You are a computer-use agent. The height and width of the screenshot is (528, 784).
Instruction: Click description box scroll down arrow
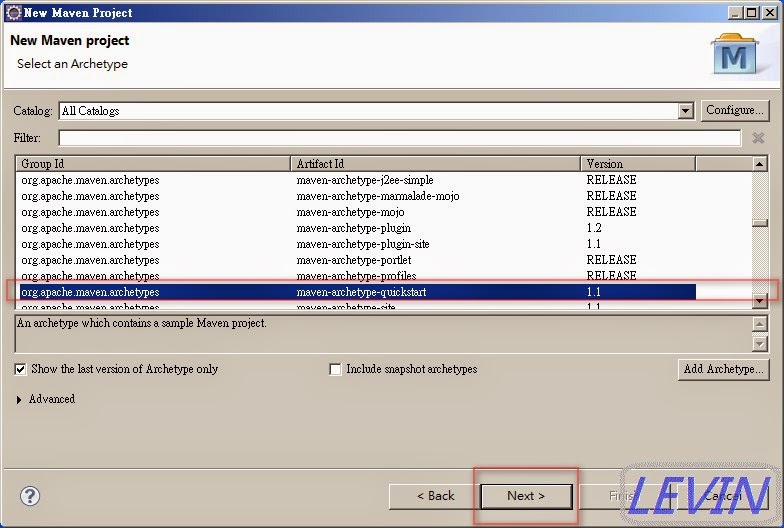(x=760, y=344)
